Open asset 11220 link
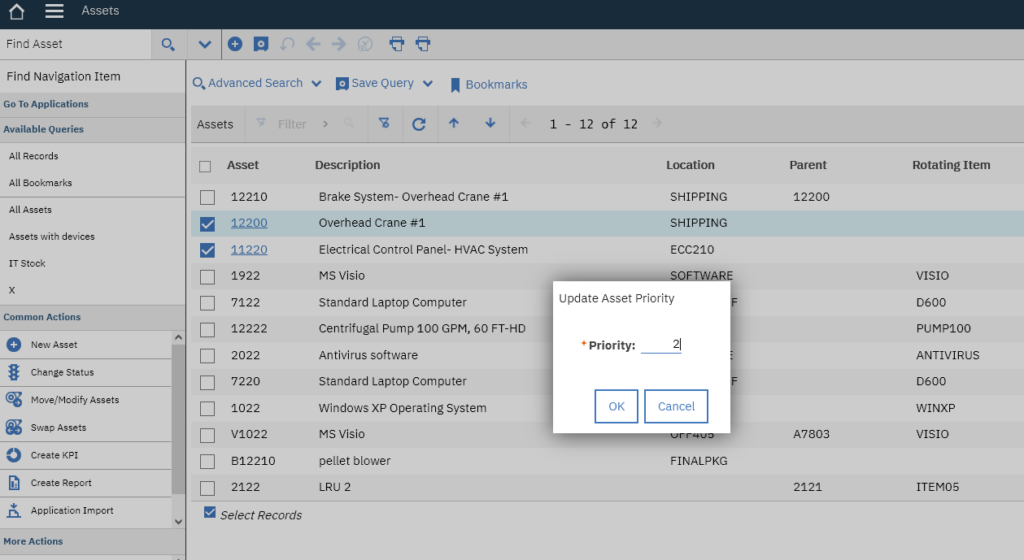 pos(249,249)
